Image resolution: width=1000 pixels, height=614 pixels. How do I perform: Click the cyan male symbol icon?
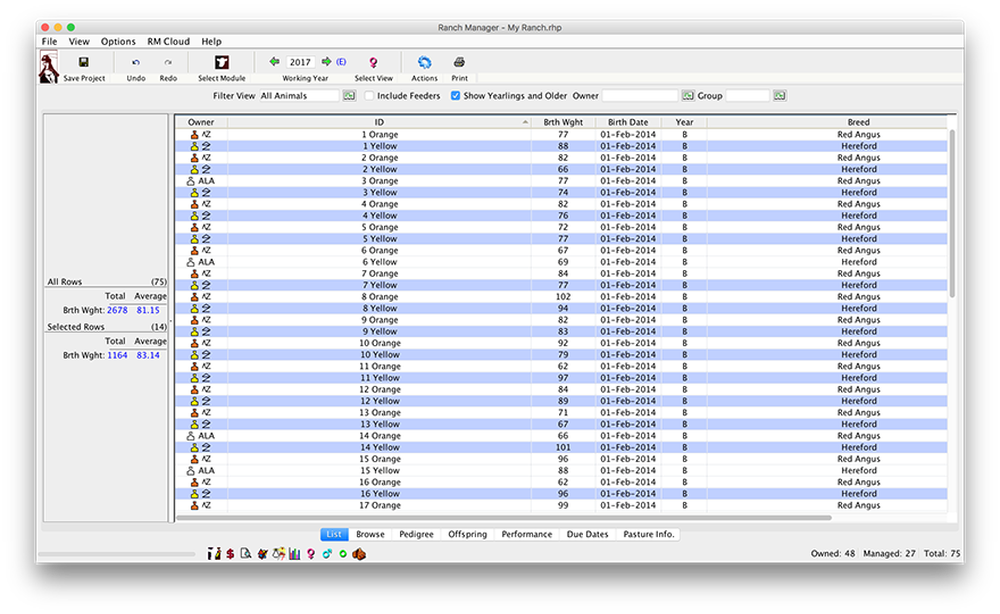pyautogui.click(x=327, y=553)
